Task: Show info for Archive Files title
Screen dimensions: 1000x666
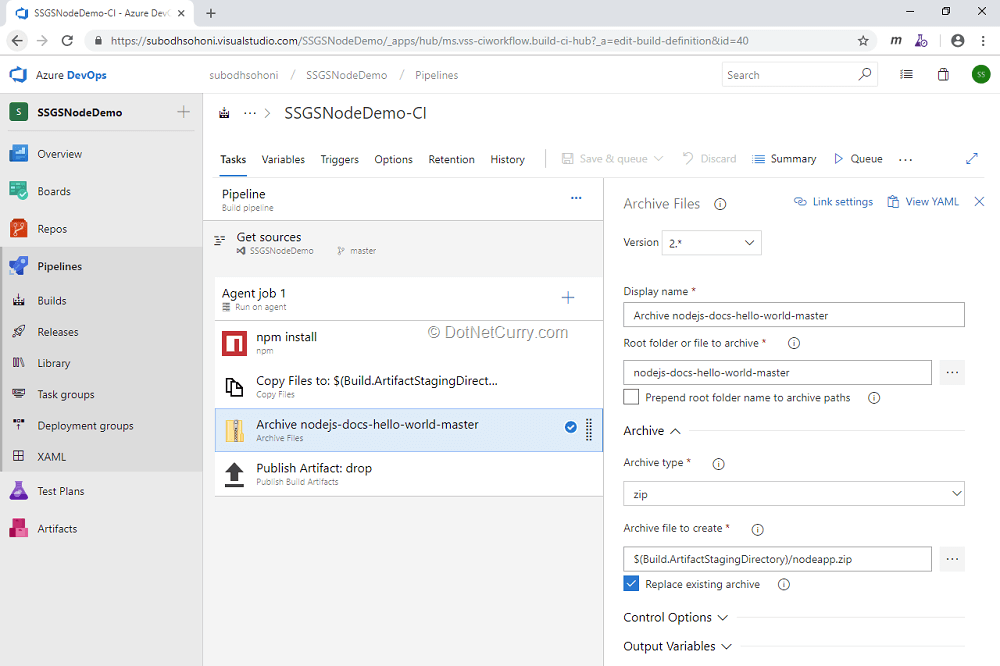Action: click(x=720, y=204)
